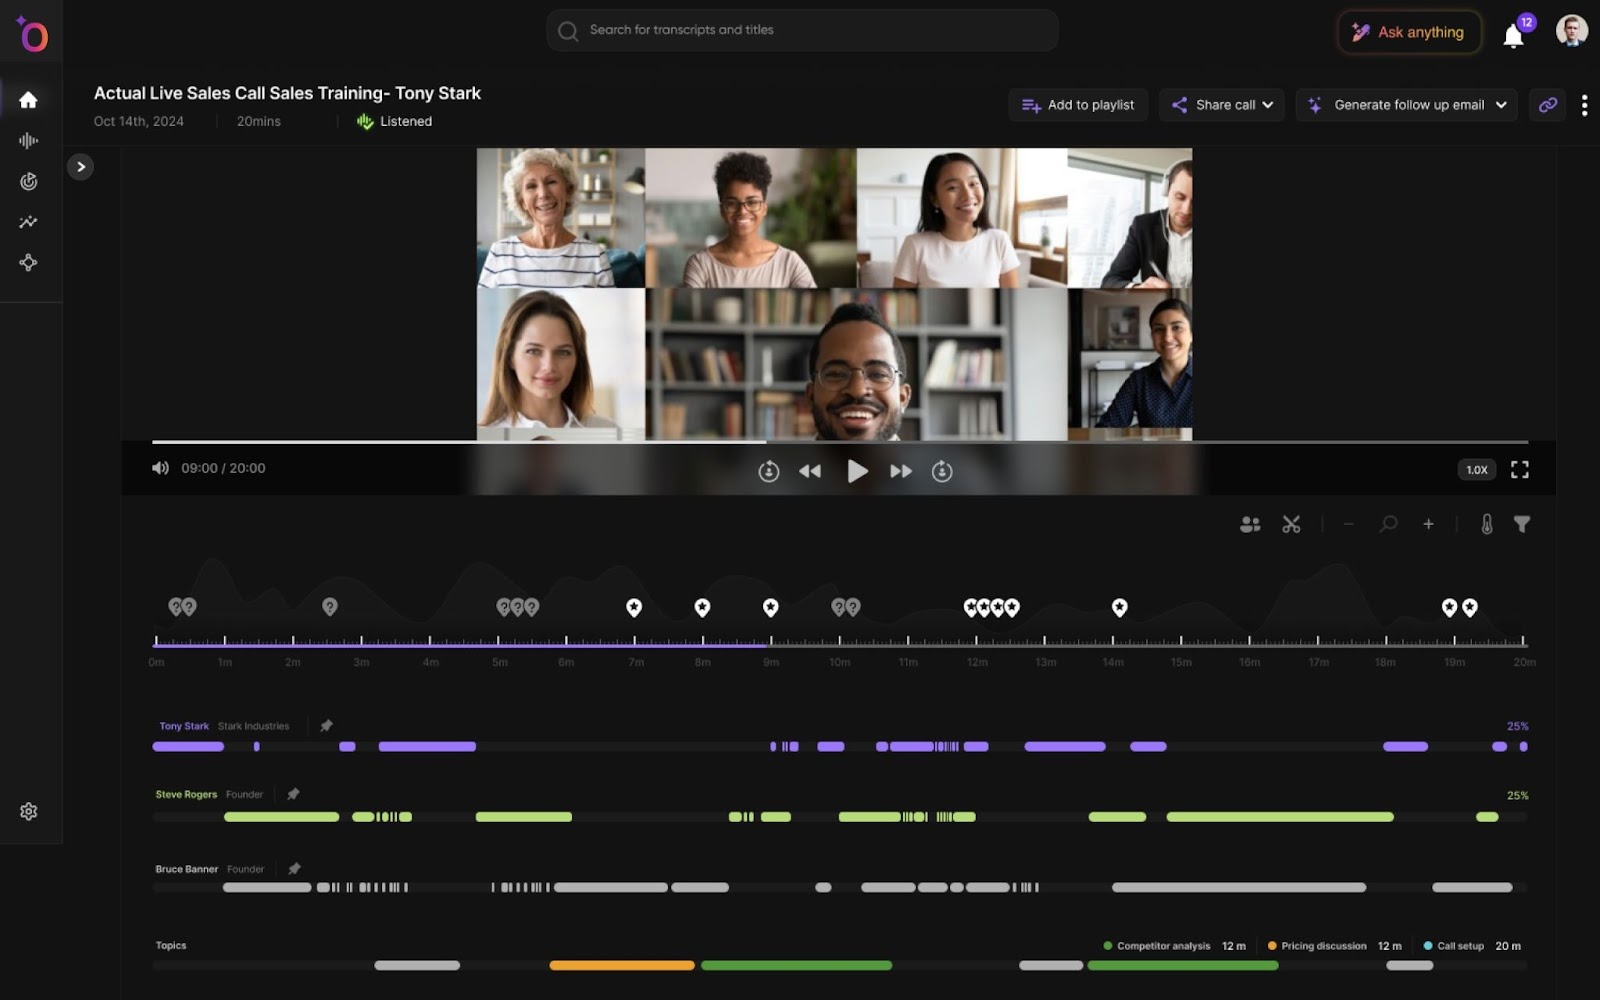Open the analytics trends icon in sidebar

pos(29,222)
